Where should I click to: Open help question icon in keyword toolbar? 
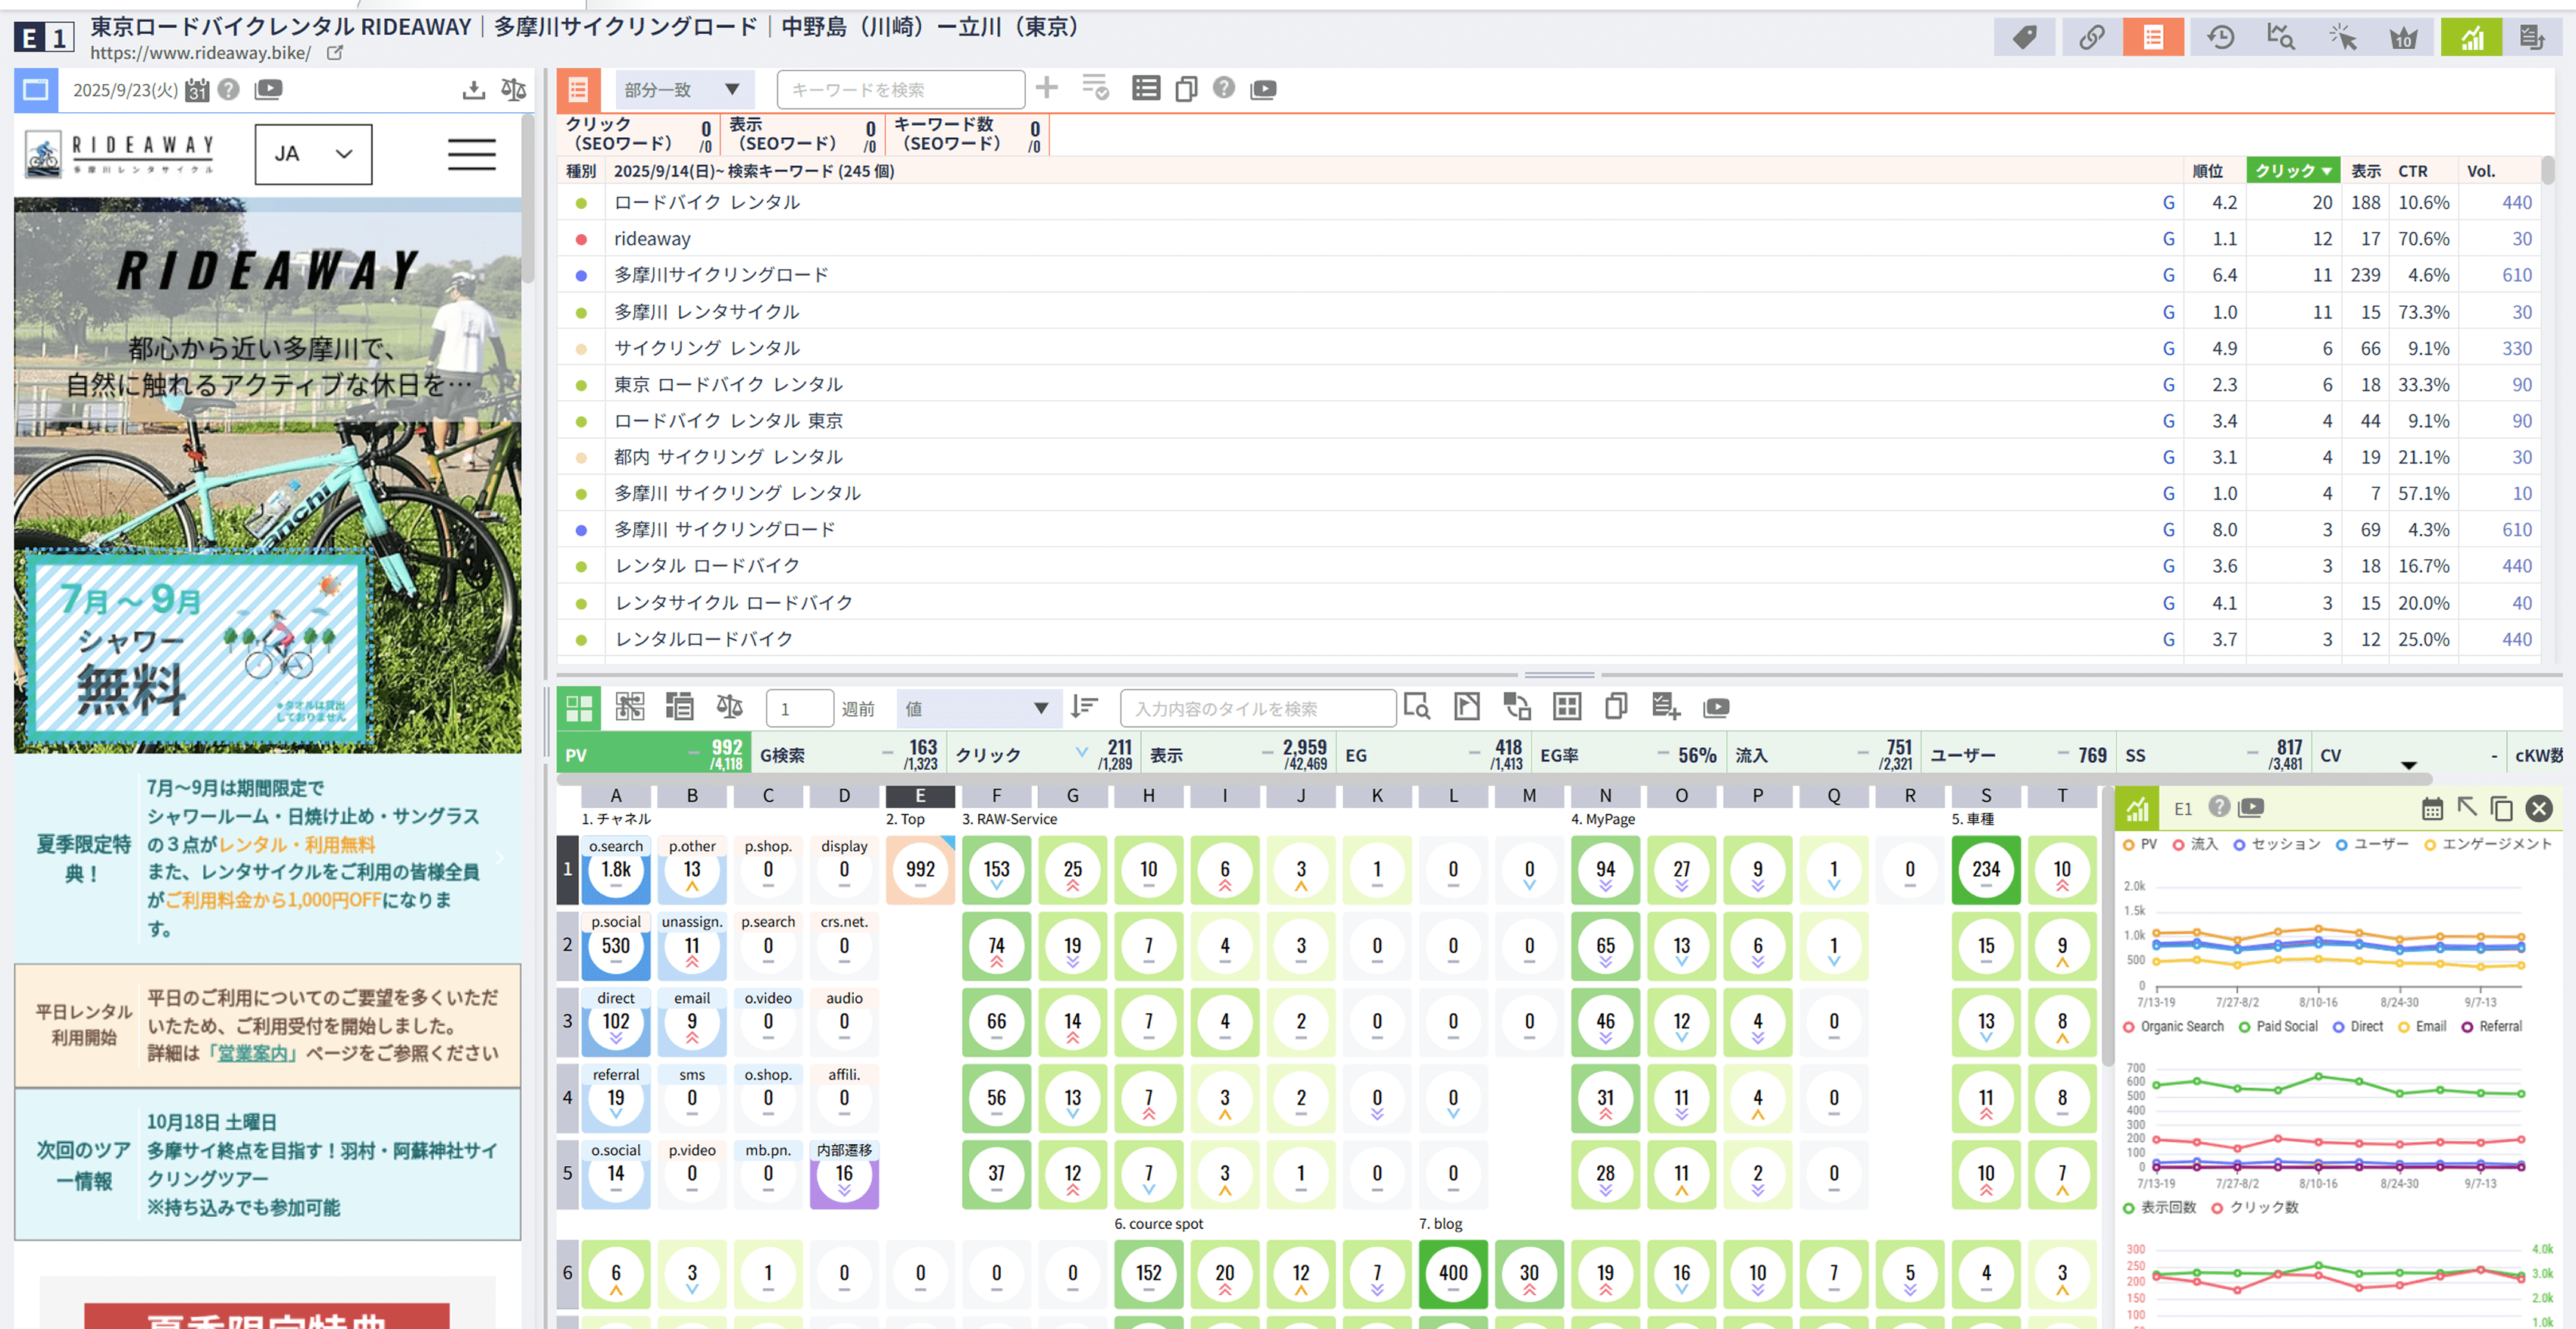click(1224, 88)
